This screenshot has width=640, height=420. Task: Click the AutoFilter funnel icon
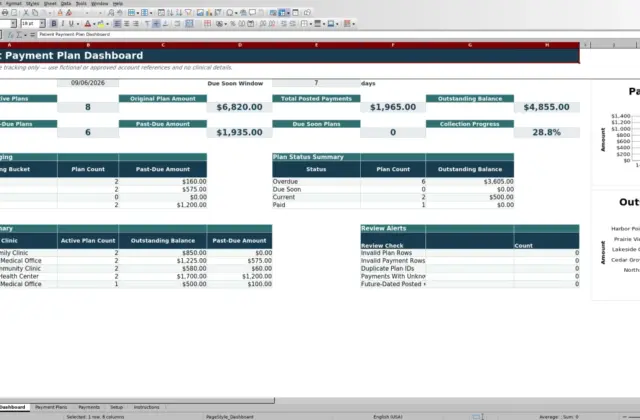pos(188,13)
